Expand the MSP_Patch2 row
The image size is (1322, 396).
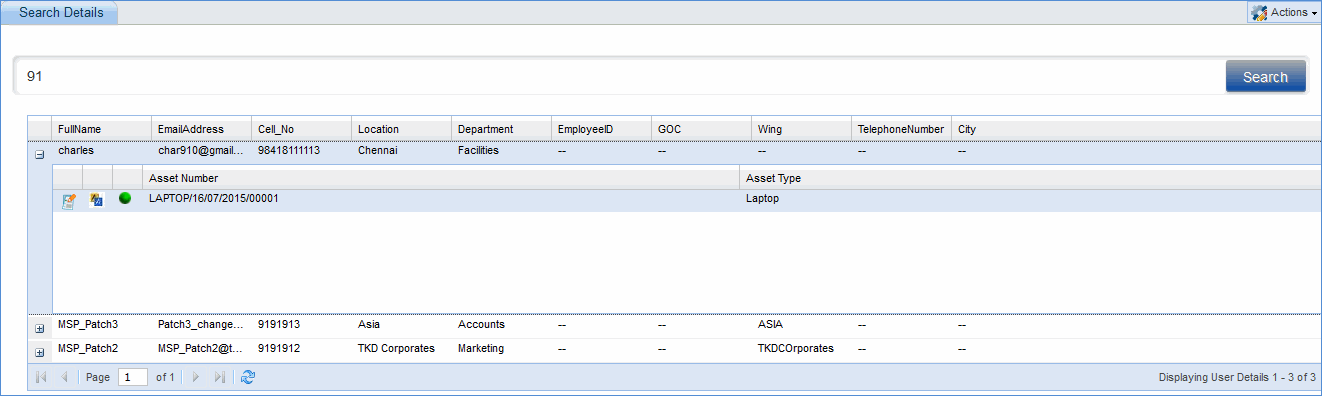pyautogui.click(x=40, y=352)
